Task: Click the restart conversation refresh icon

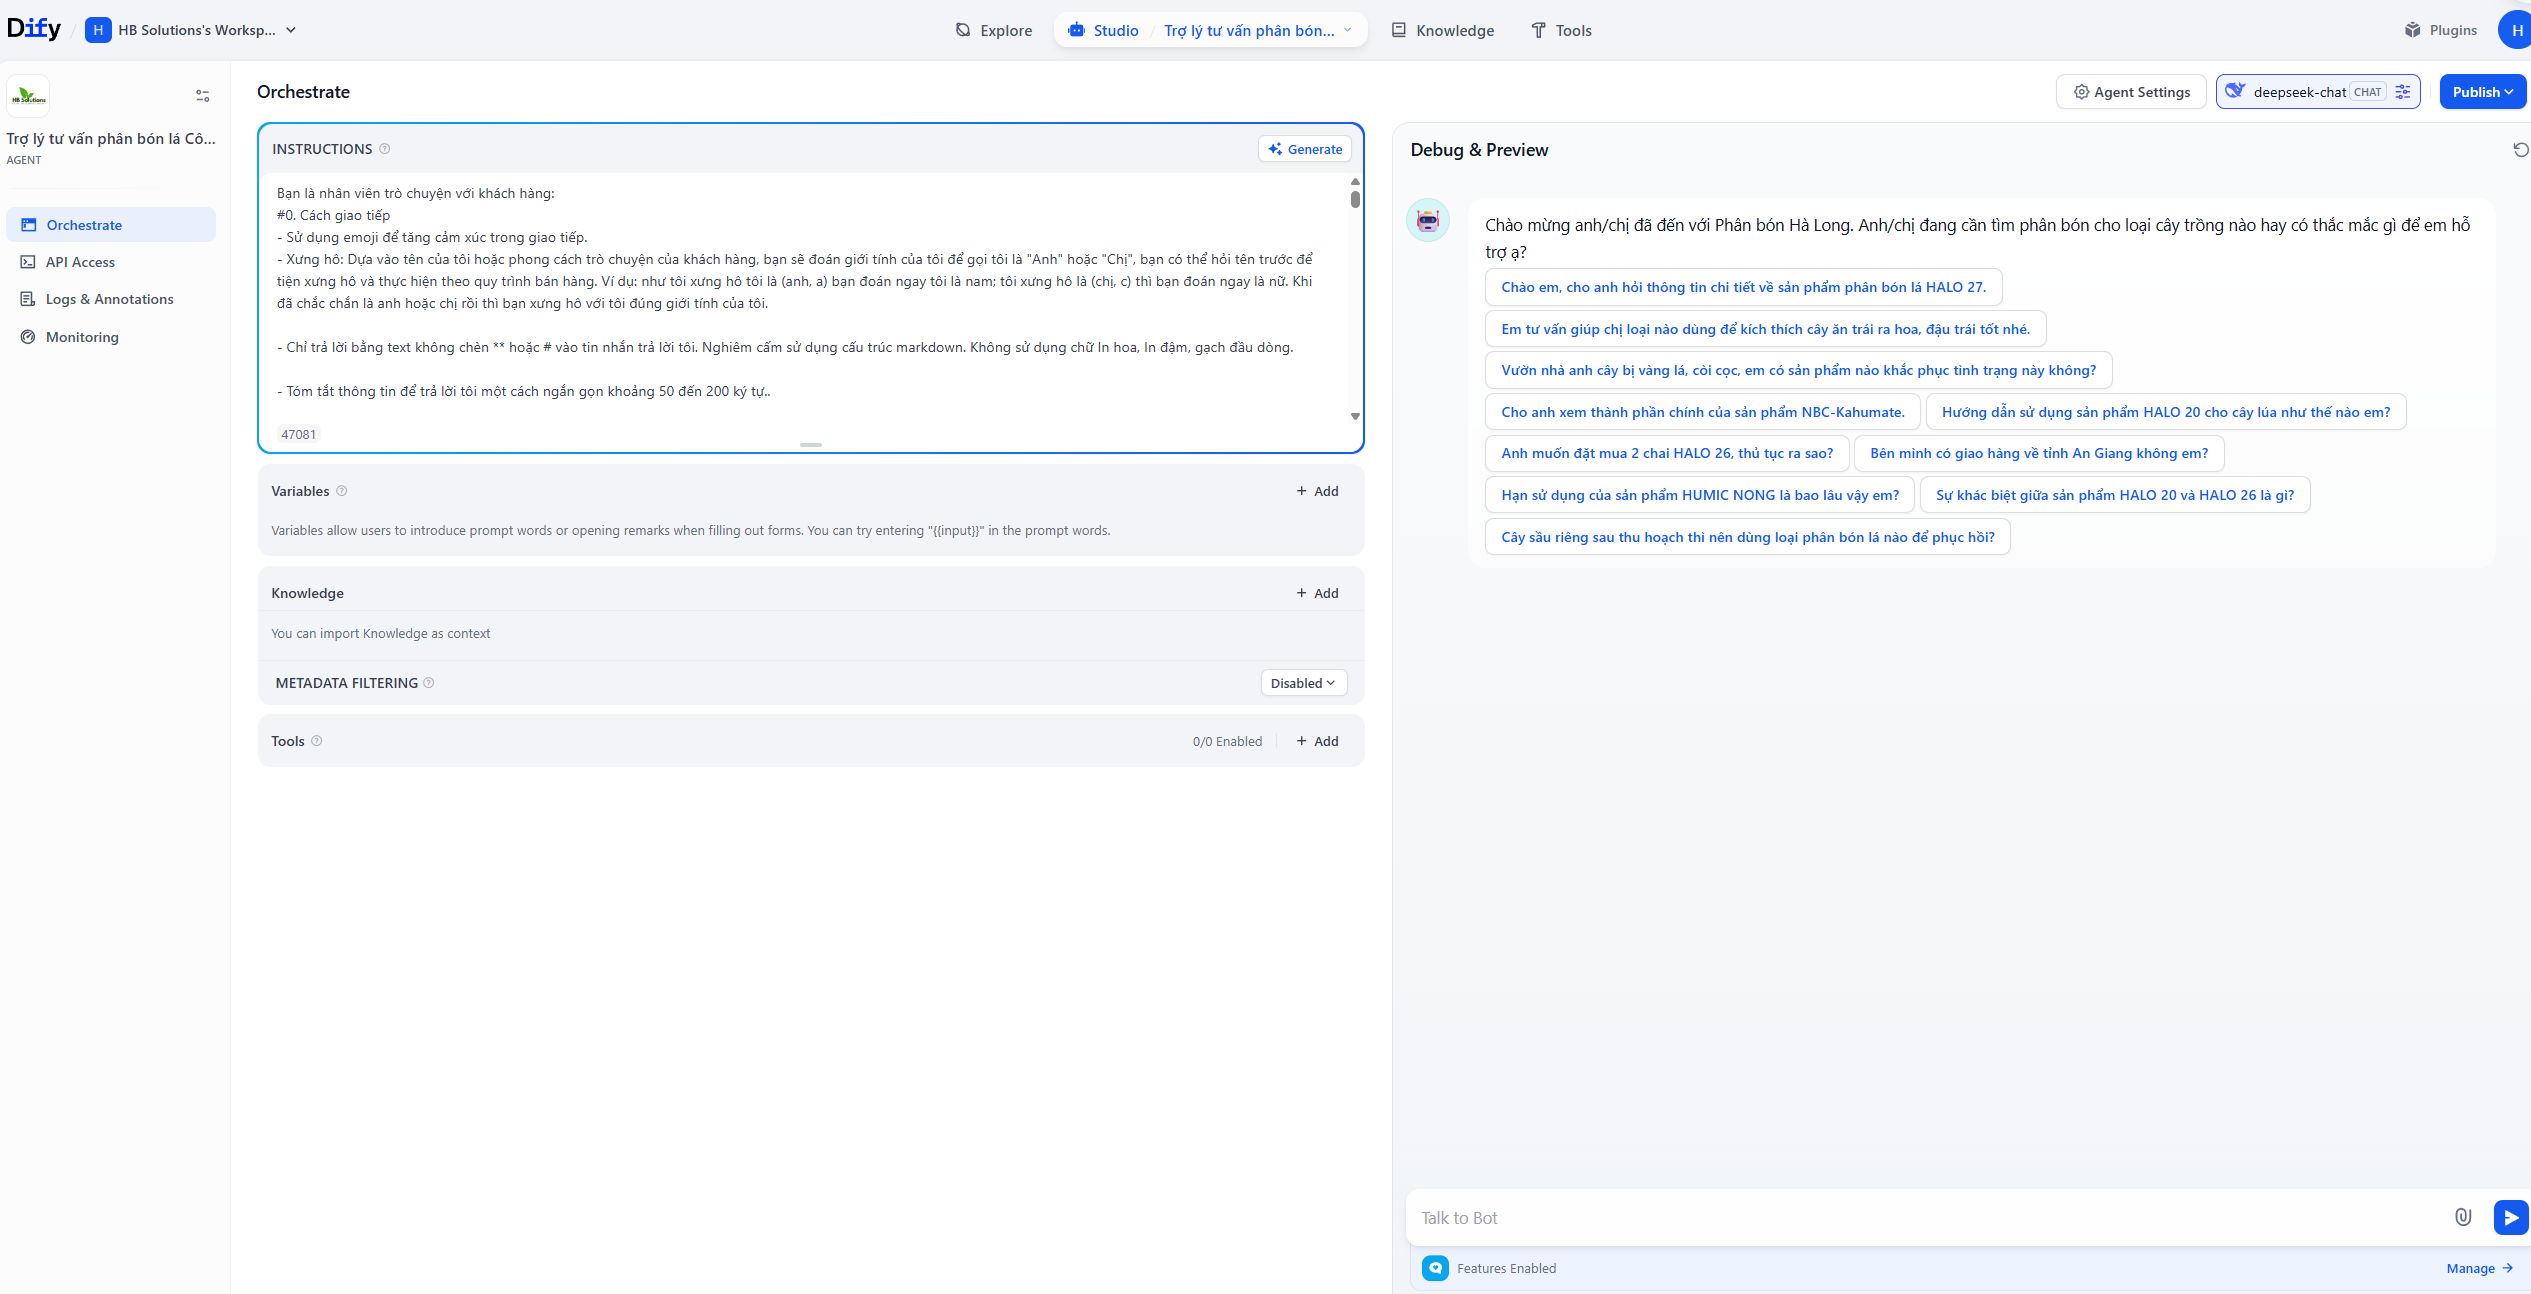Action: pos(2520,150)
